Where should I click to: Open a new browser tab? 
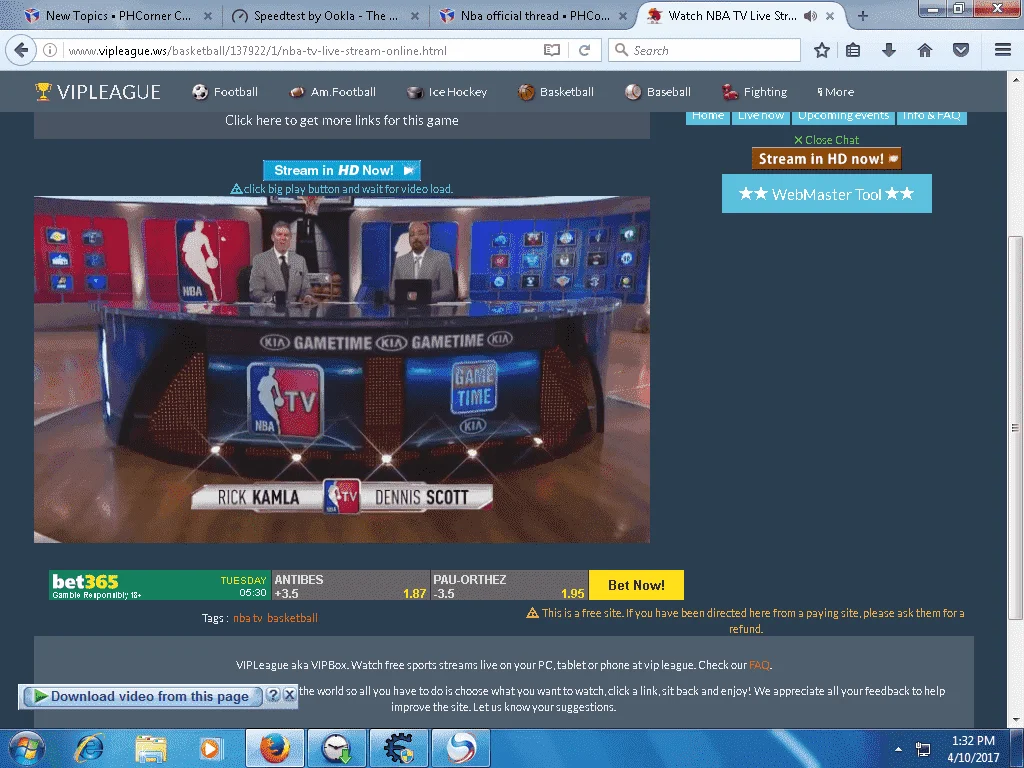[x=862, y=16]
